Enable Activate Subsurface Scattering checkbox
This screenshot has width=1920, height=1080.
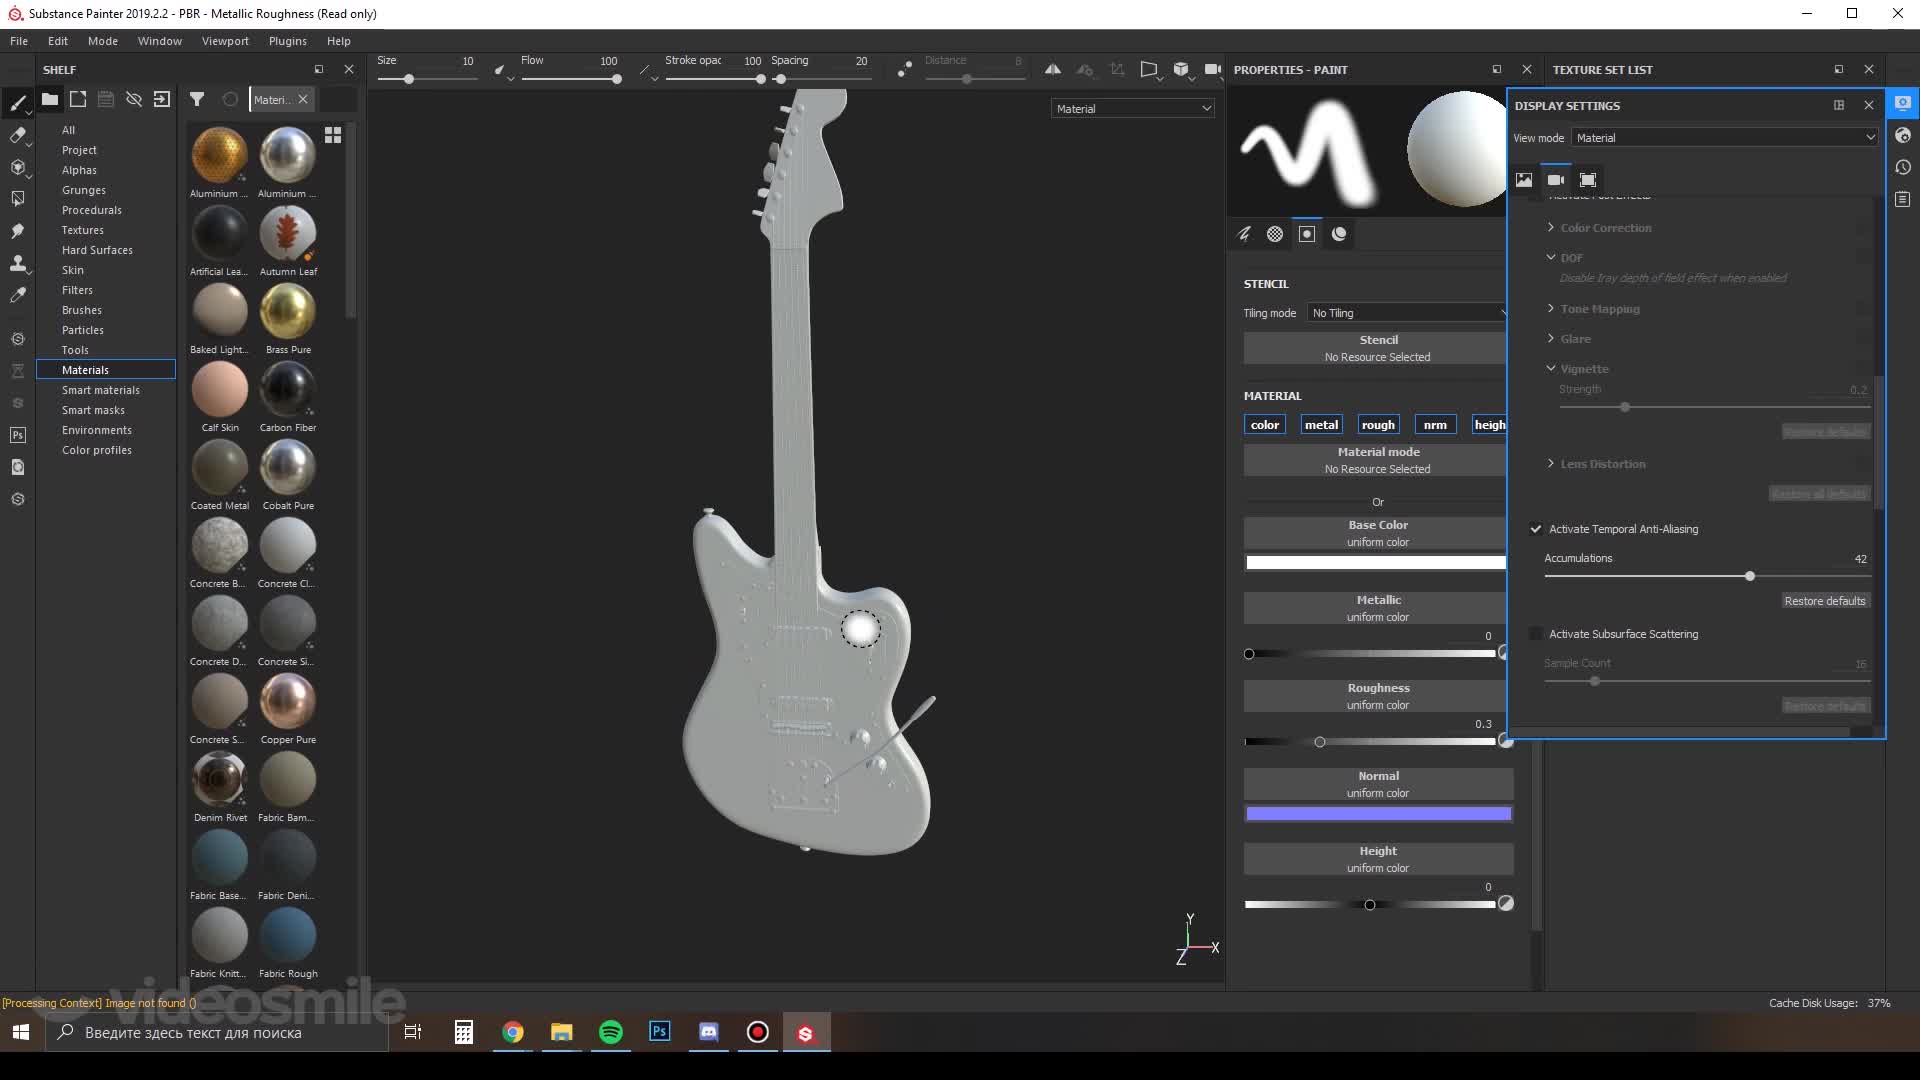(x=1536, y=634)
